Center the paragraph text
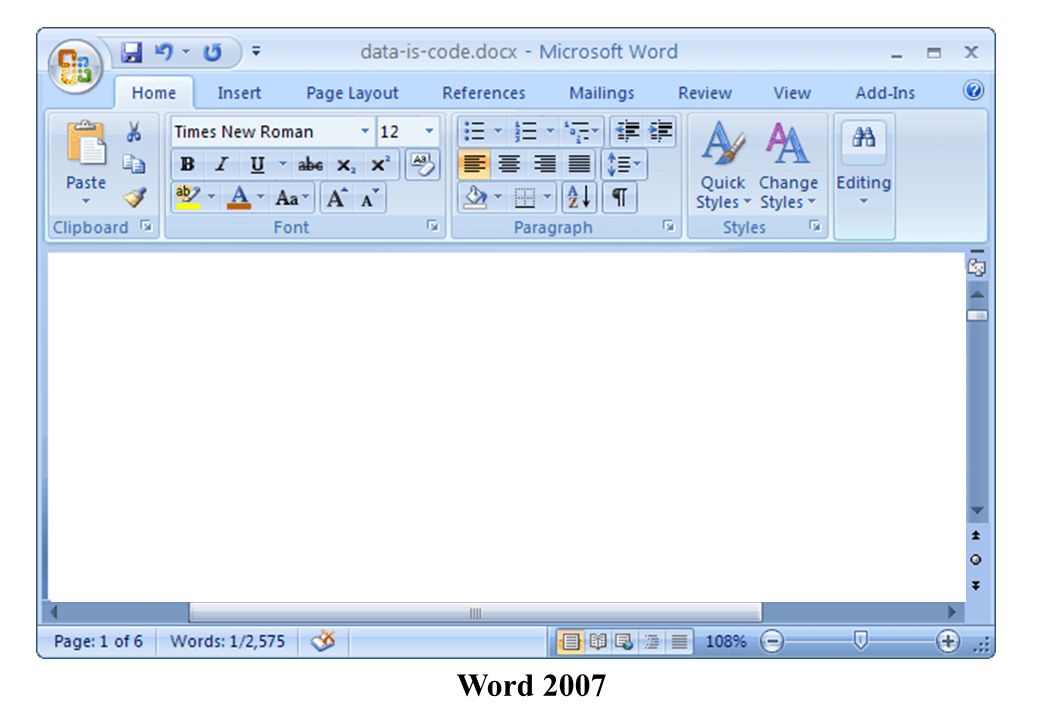1040x720 pixels. [x=509, y=164]
